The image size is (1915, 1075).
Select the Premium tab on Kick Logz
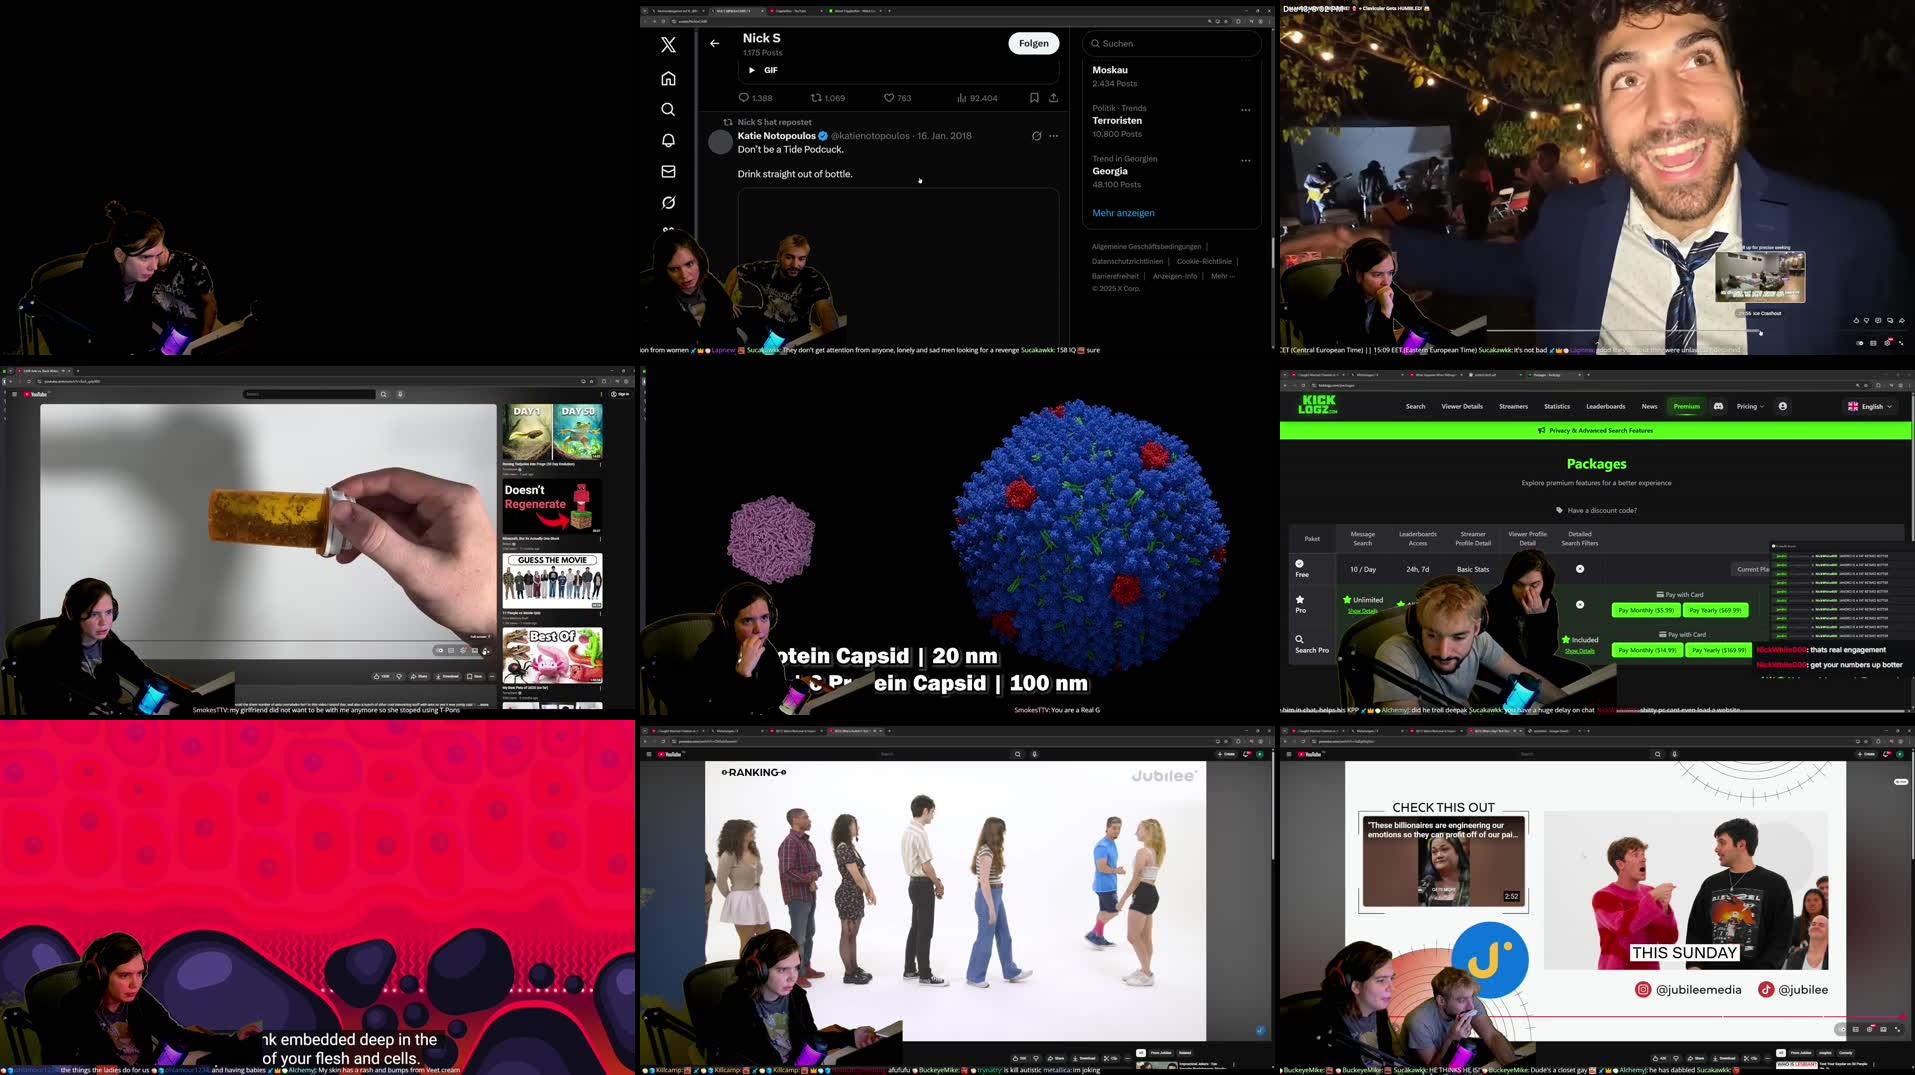coord(1686,406)
